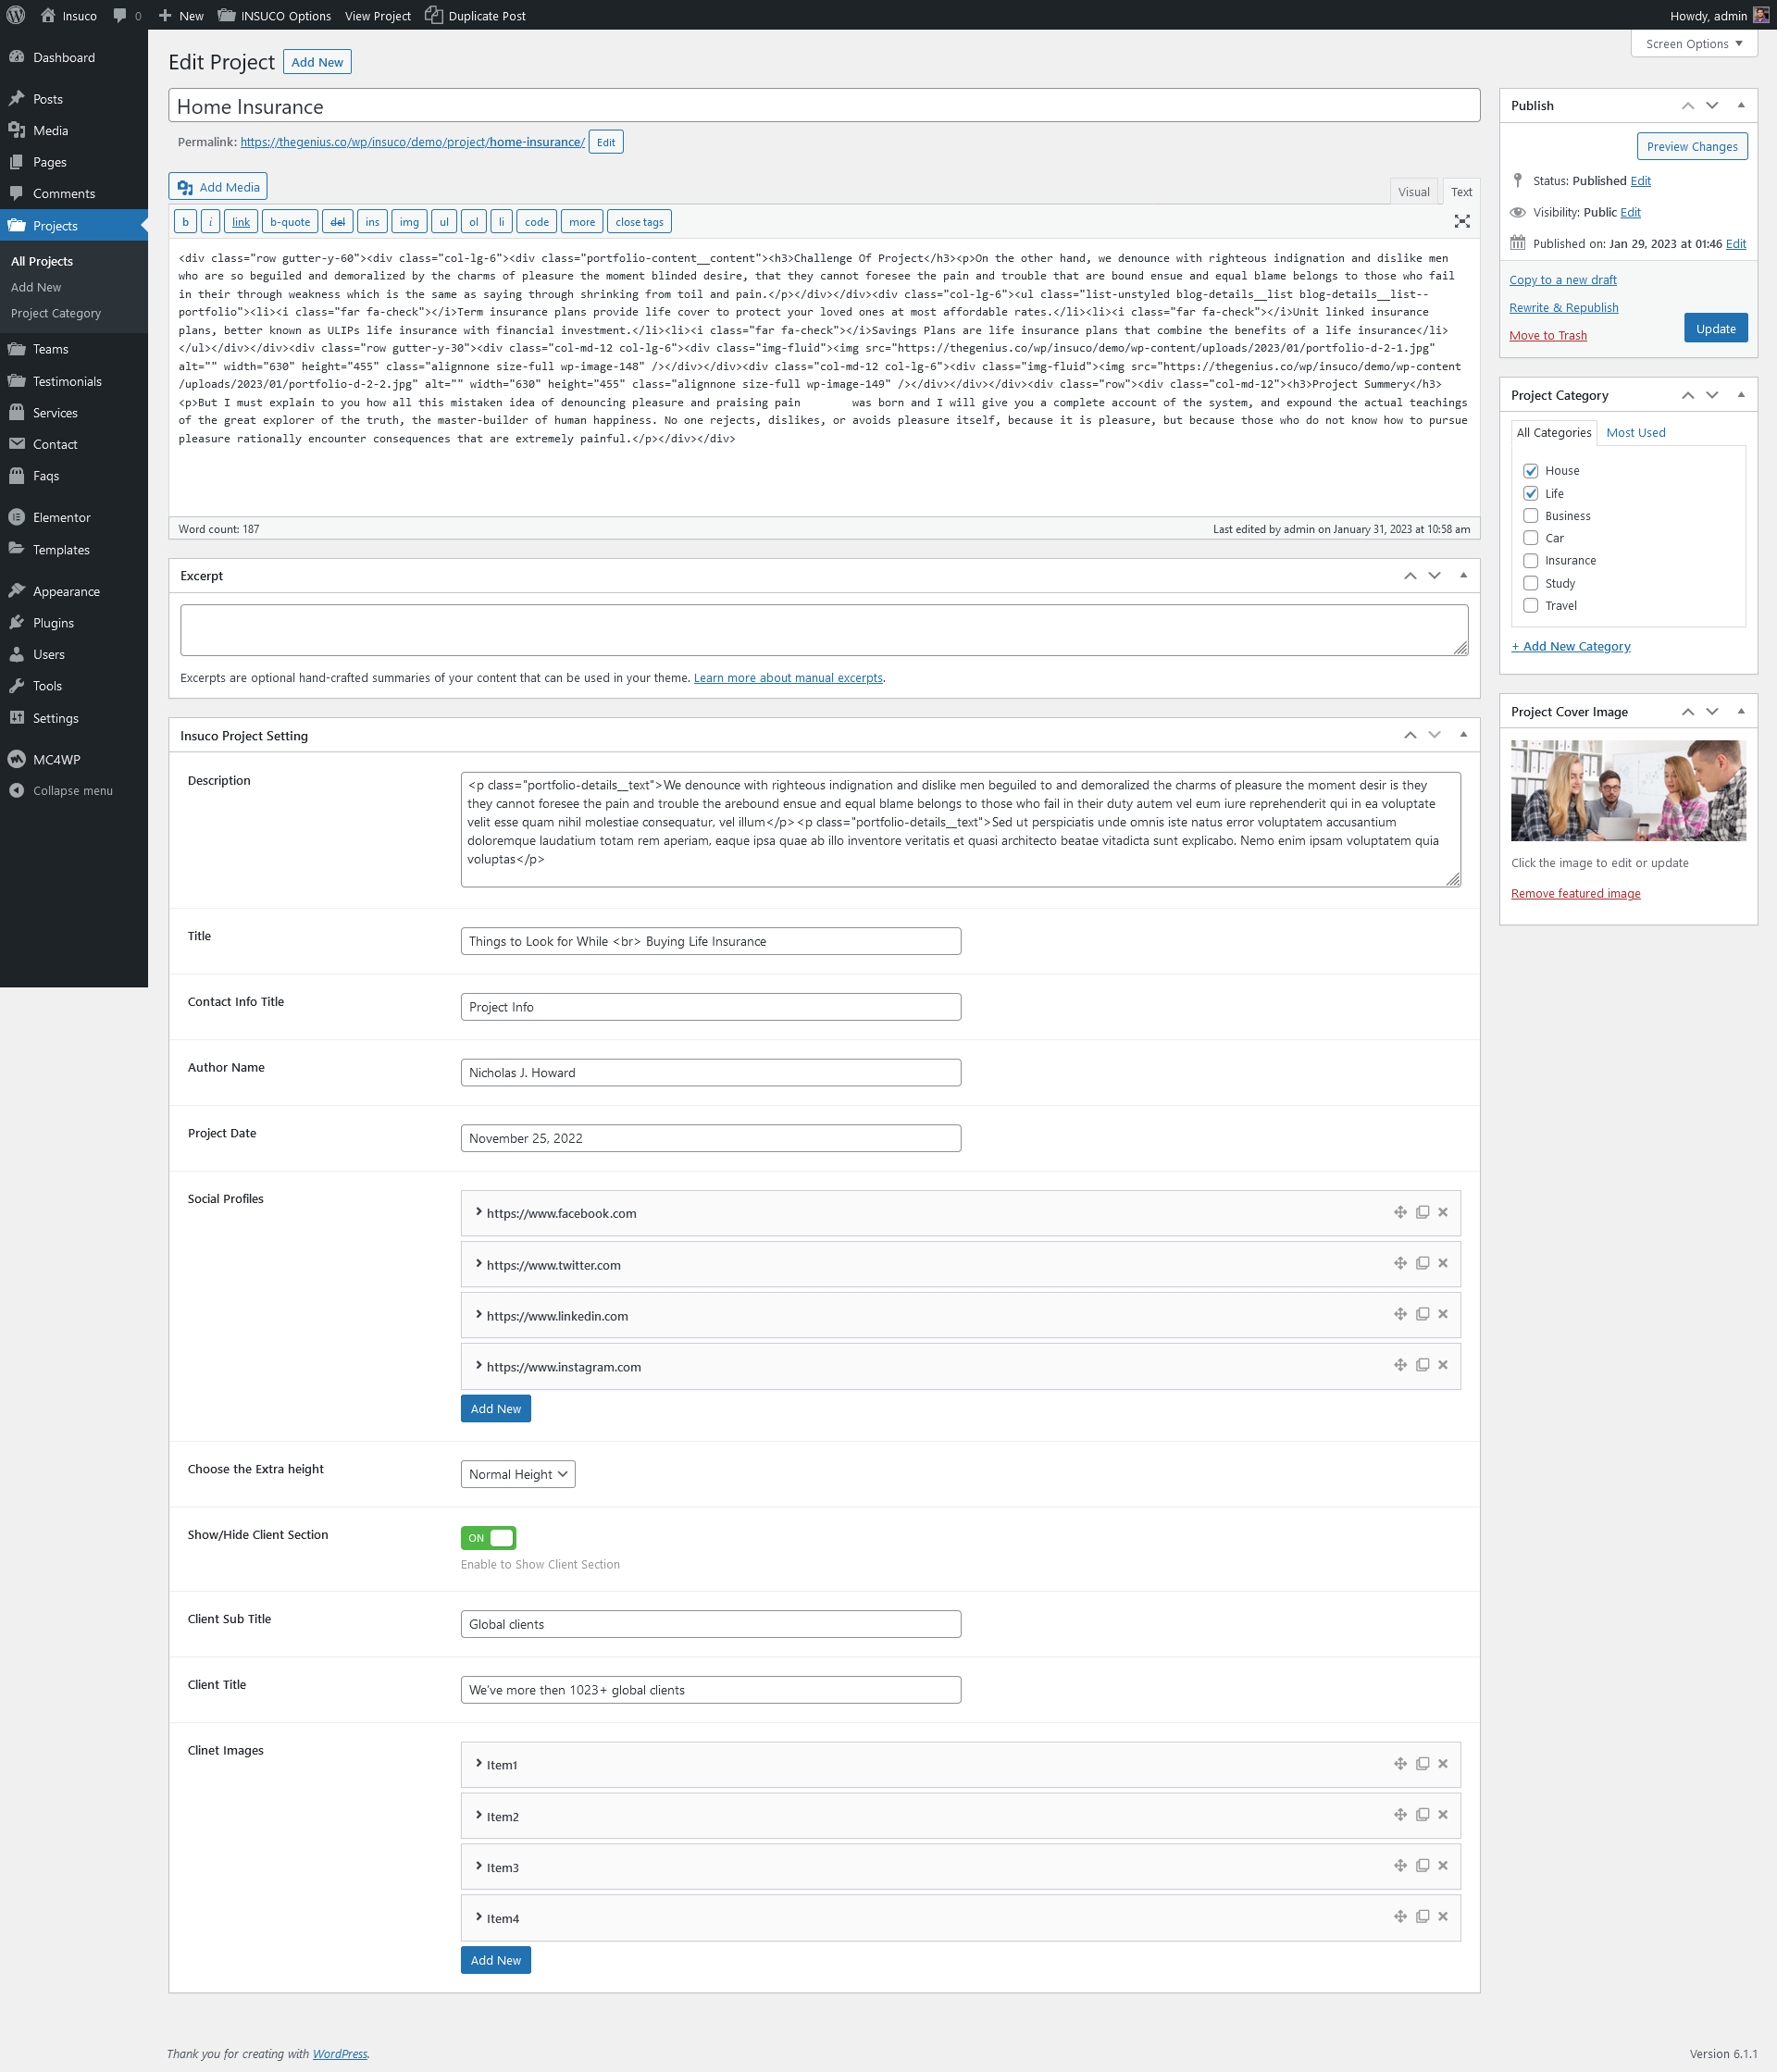This screenshot has width=1777, height=2072.
Task: Select the Most Used categories tab
Action: (x=1635, y=433)
